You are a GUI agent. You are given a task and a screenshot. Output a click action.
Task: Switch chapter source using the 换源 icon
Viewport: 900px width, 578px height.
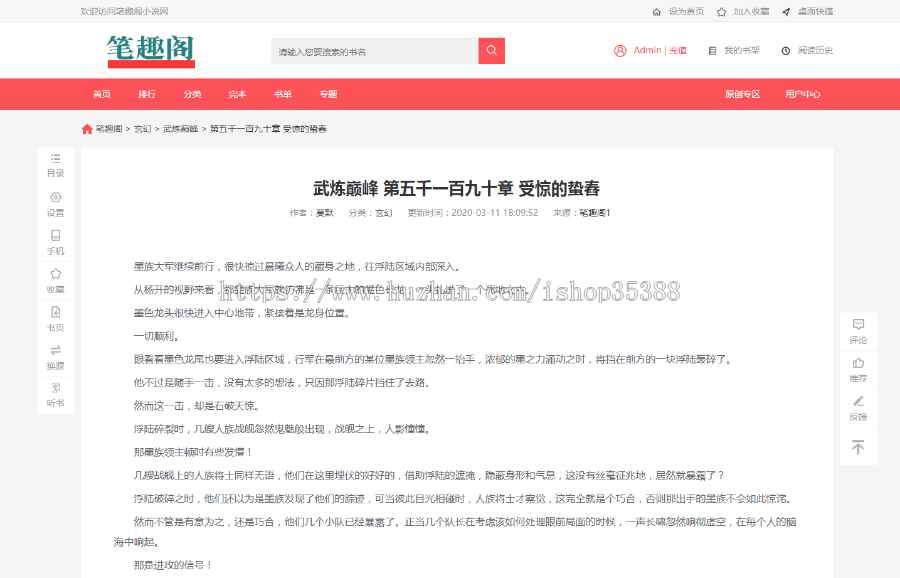[55, 356]
